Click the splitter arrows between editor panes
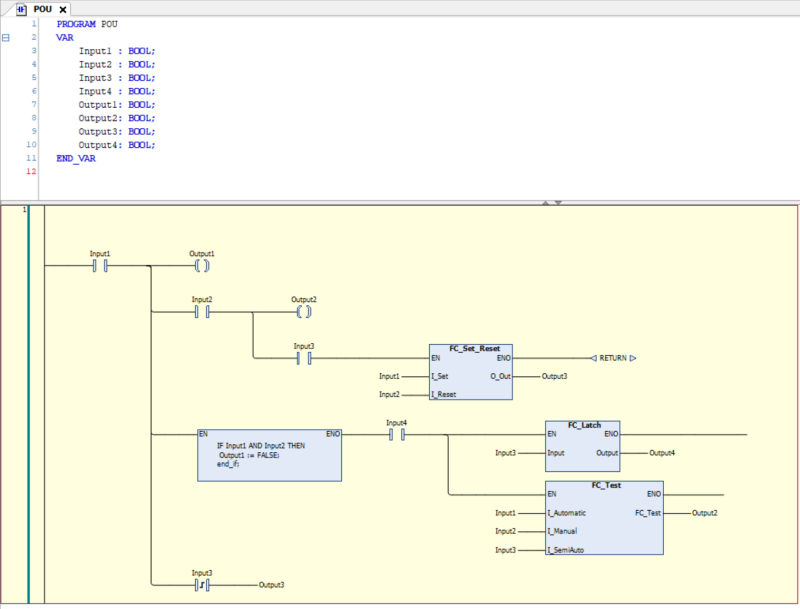Screen dimensions: 800x609 tap(552, 202)
